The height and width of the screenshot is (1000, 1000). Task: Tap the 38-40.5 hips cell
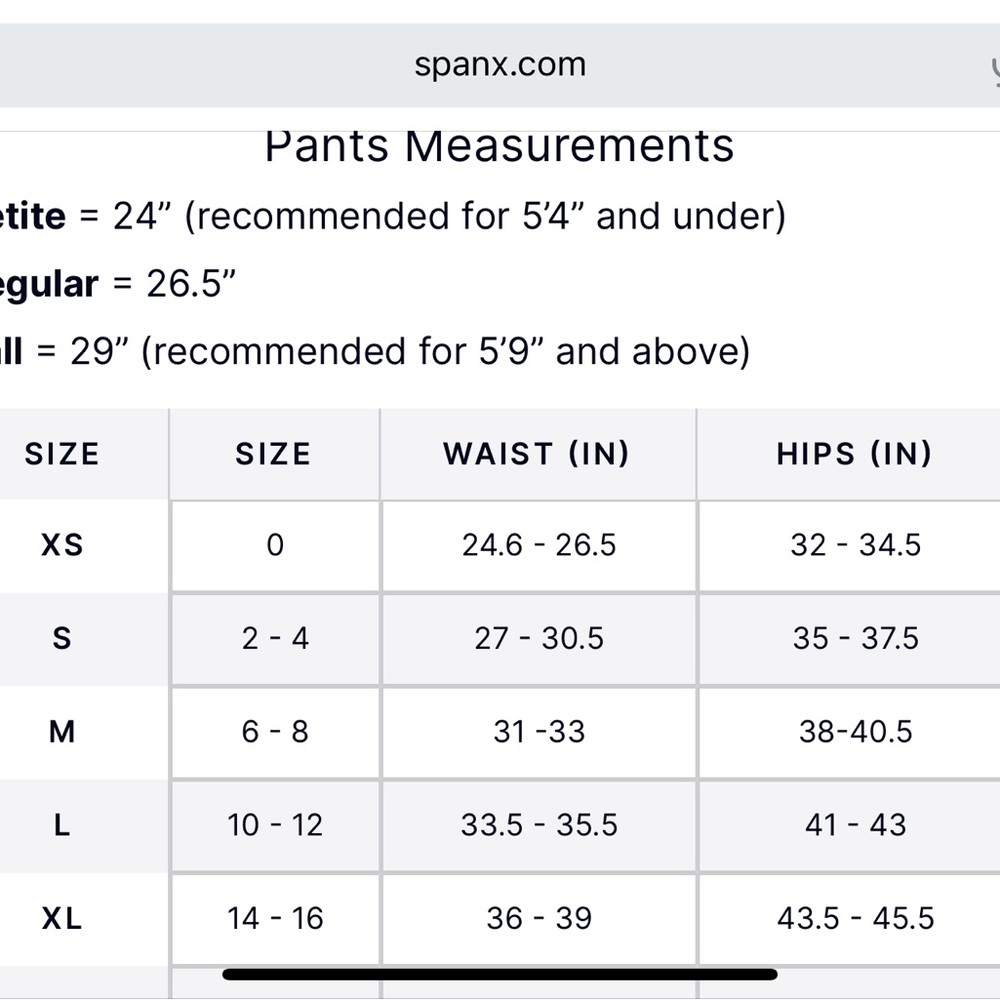[x=856, y=732]
